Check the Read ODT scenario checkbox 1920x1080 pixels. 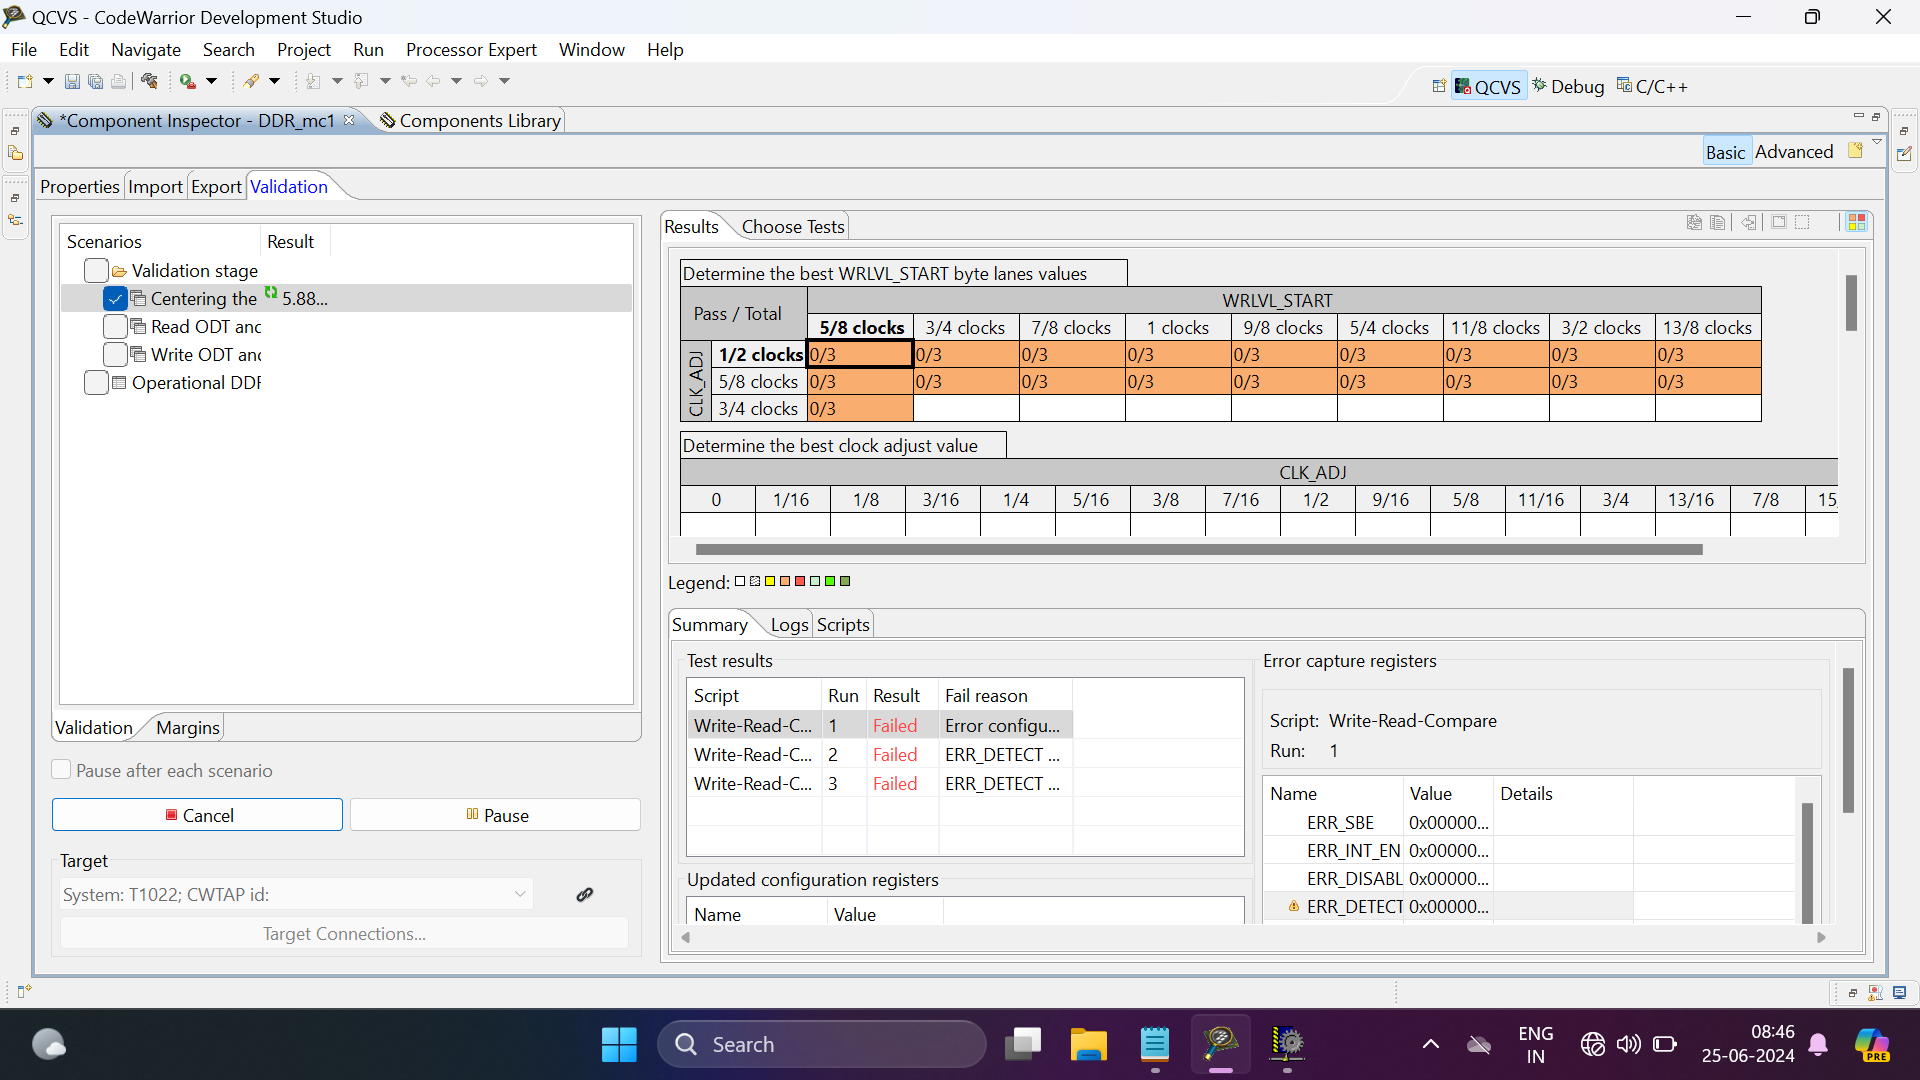point(115,327)
